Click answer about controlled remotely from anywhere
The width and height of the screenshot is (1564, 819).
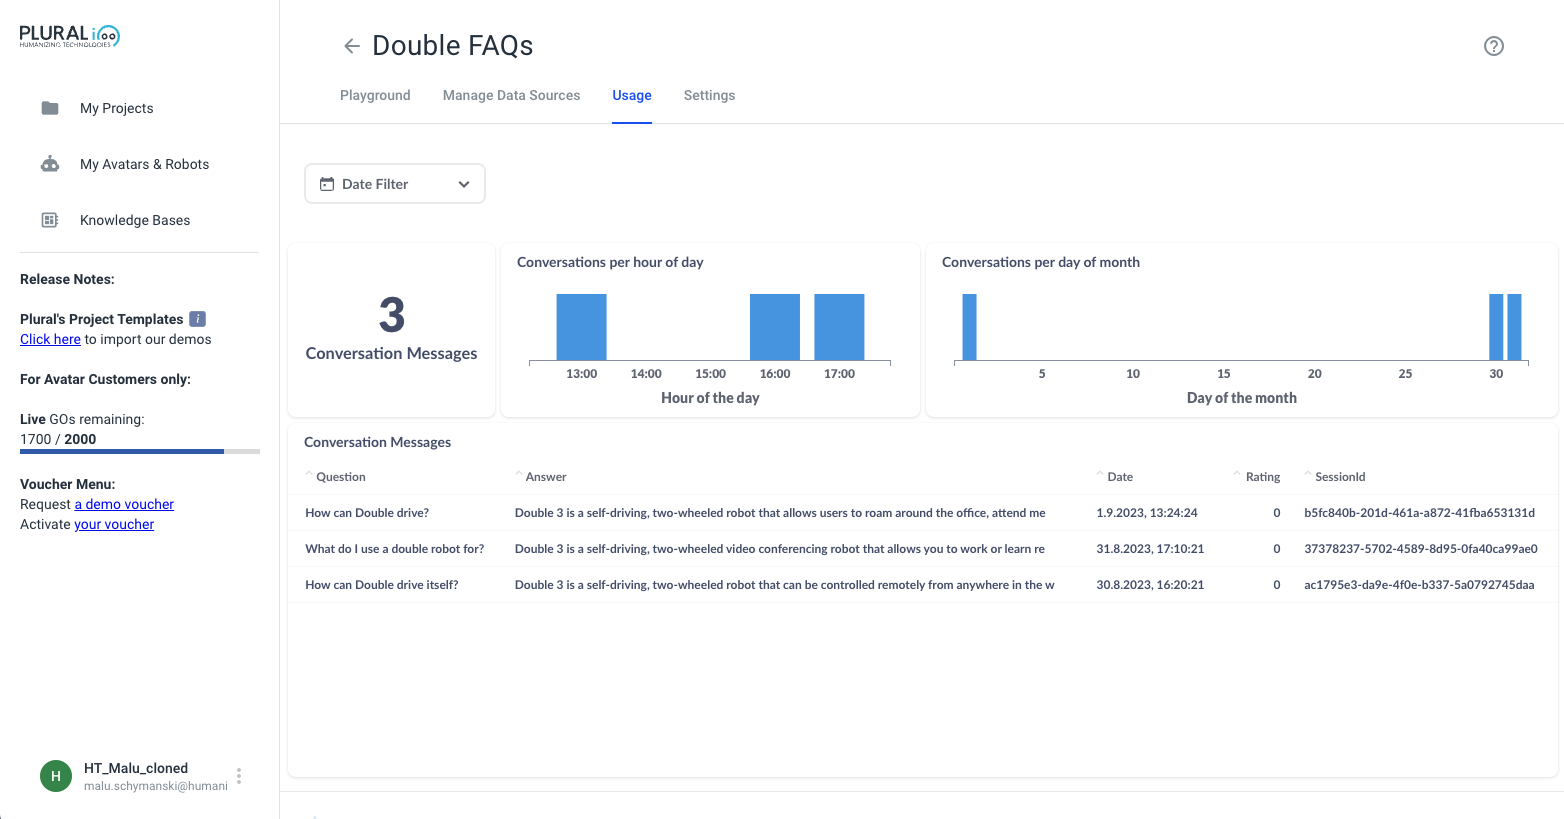click(785, 585)
